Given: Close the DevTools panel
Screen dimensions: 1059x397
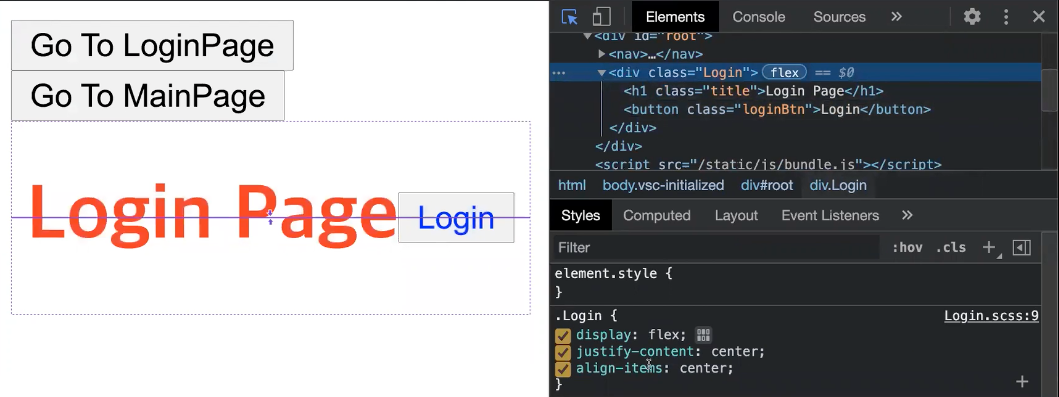Looking at the screenshot, I should click(x=1039, y=17).
